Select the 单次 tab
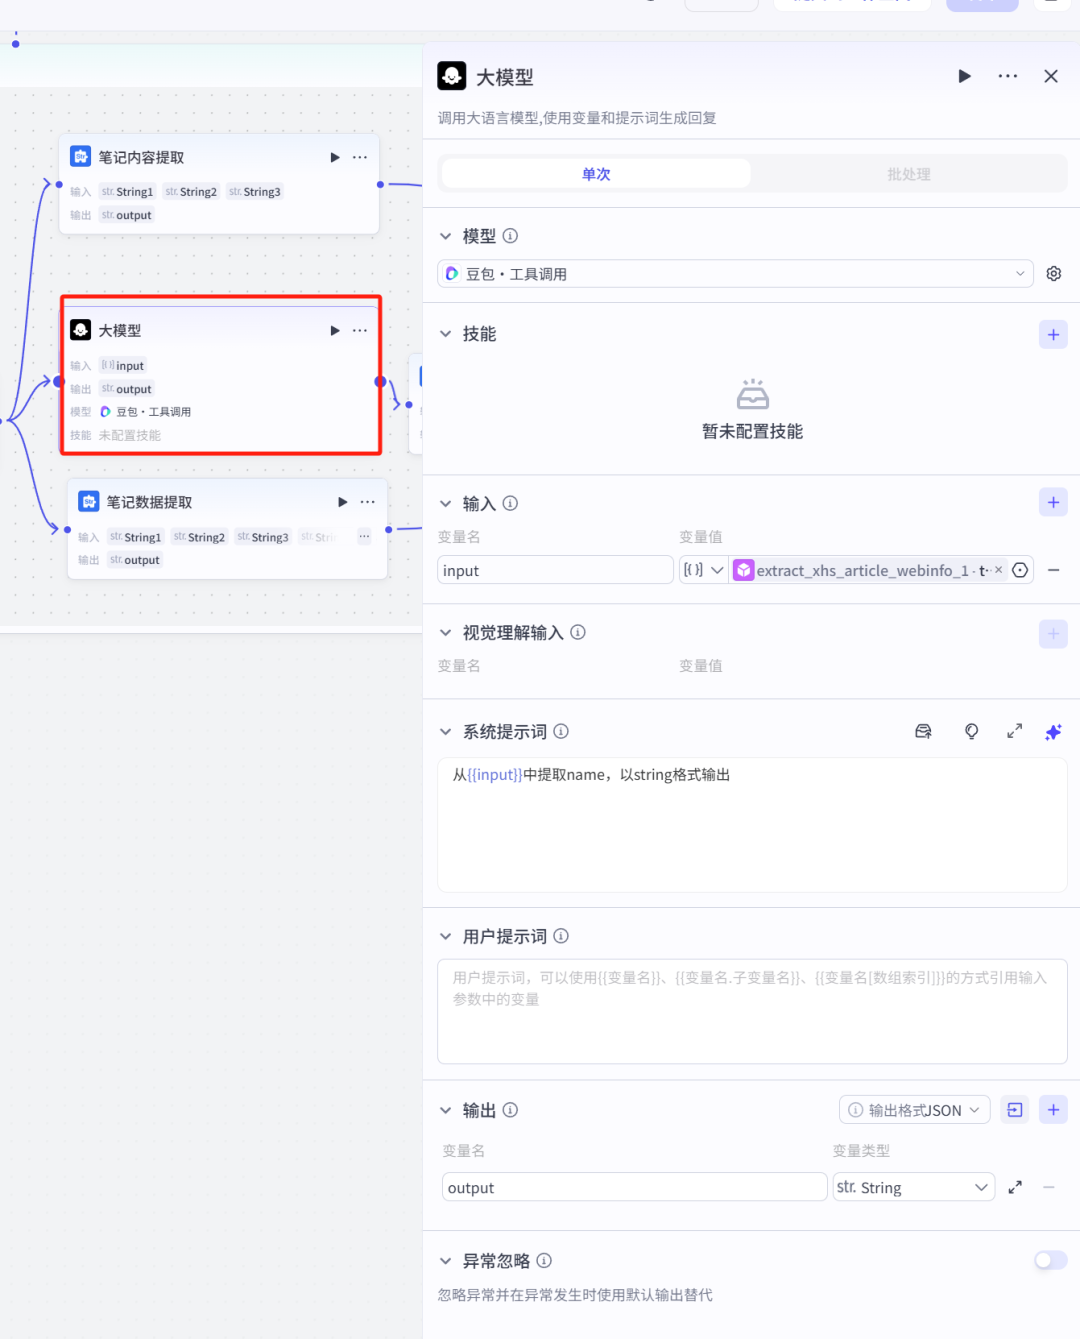Screen dimensions: 1080x1339 (x=595, y=173)
